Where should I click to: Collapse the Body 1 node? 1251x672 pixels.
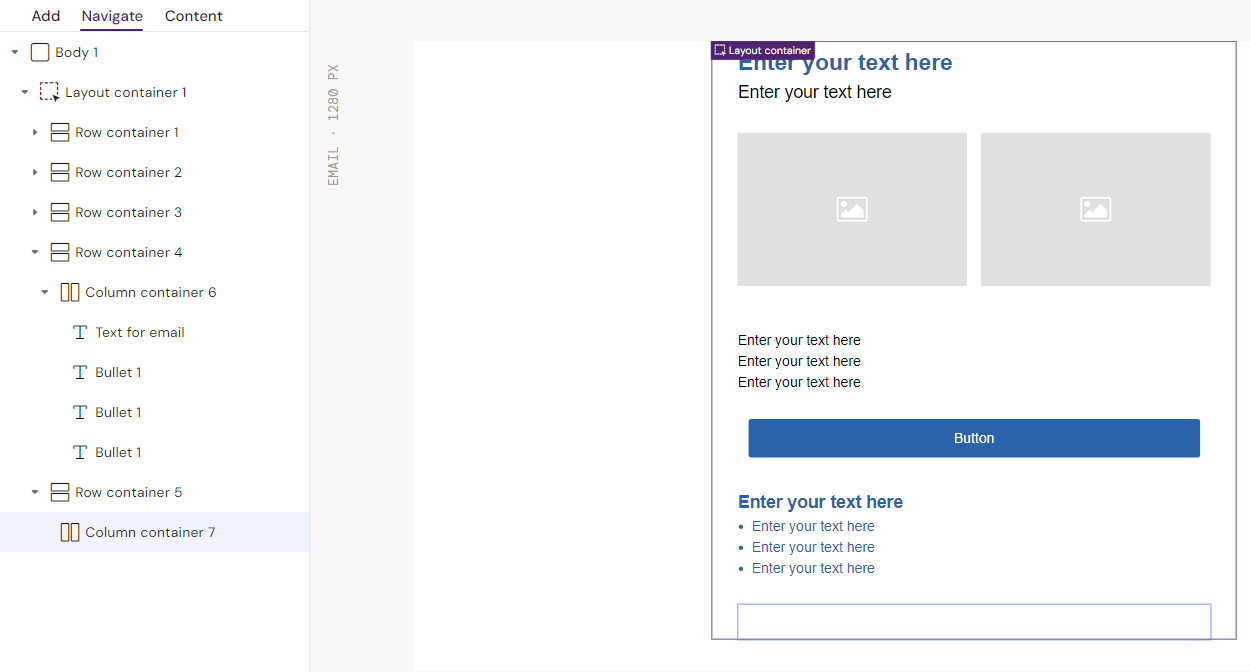click(x=15, y=52)
